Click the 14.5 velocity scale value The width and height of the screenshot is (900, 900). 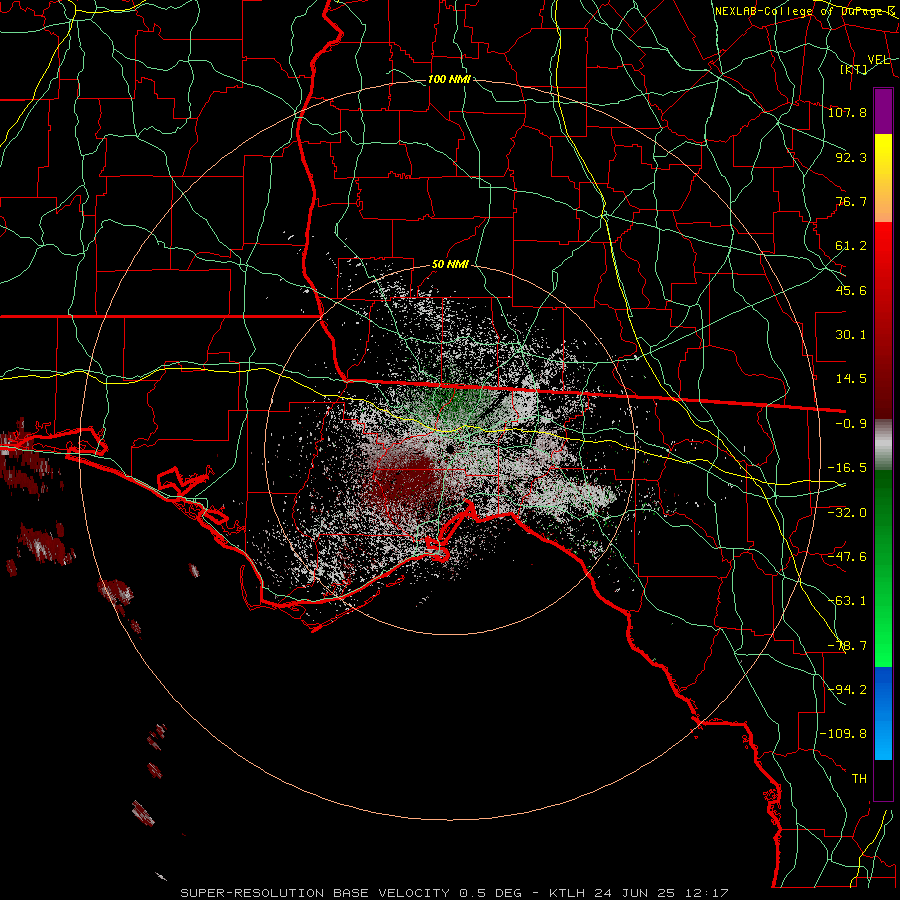point(851,379)
